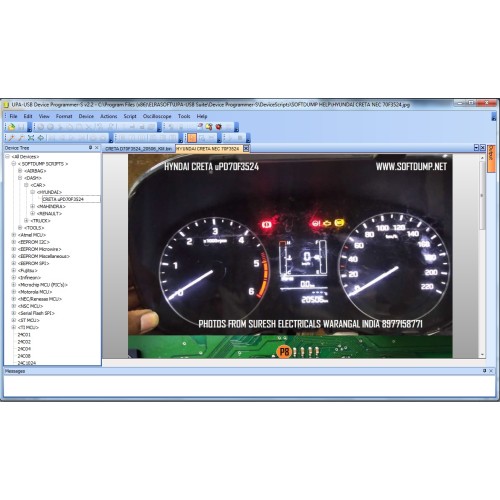Collapse the SOFTDUMP SCRIPTS node
Viewport: 500px width, 500px height.
[14, 164]
